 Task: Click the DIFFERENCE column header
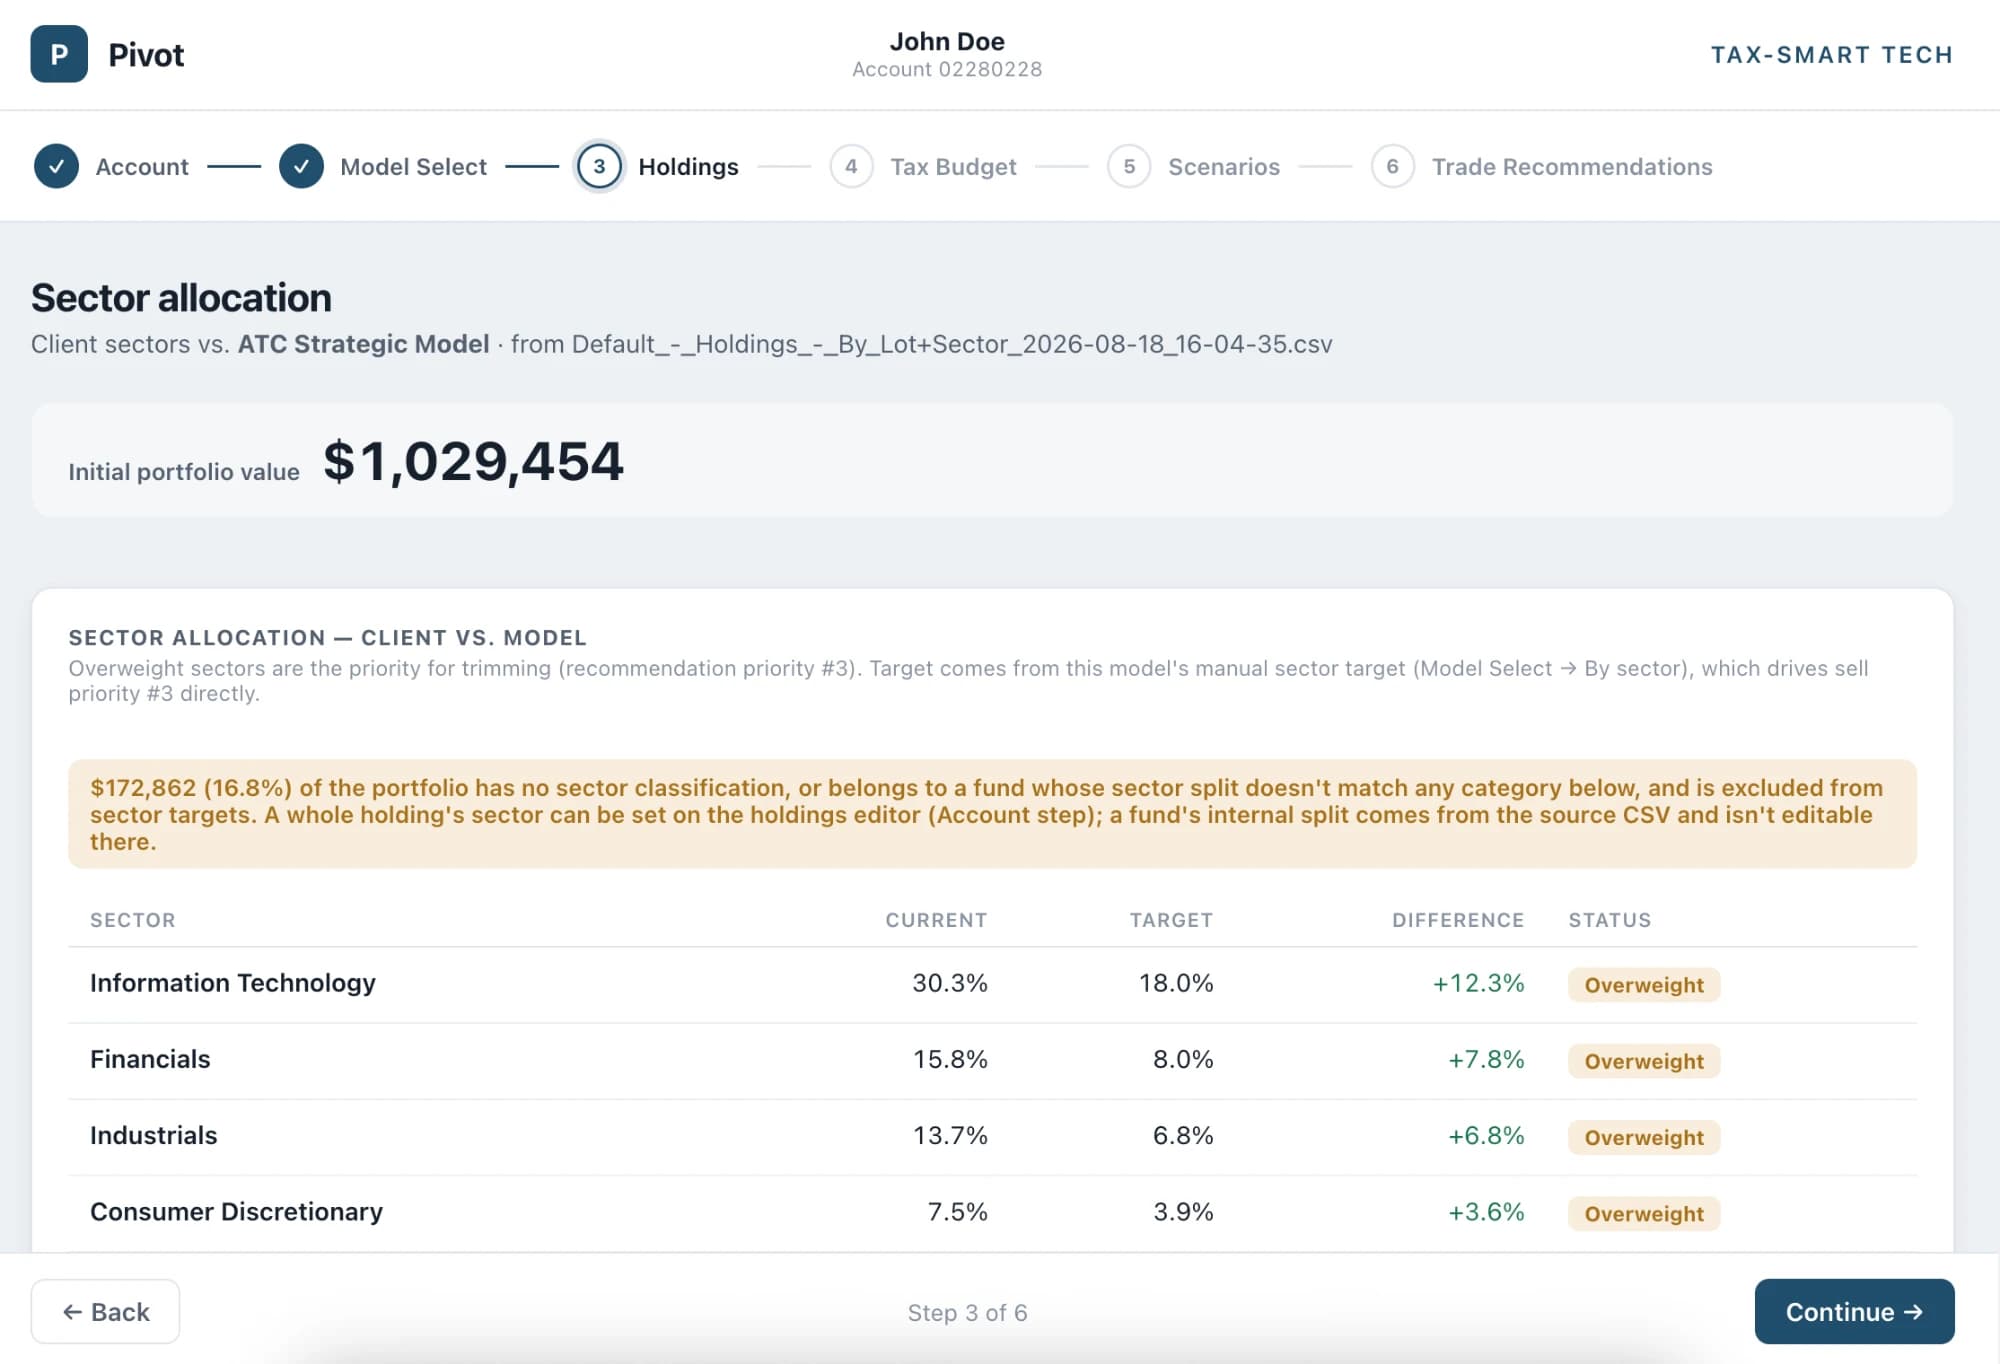(x=1458, y=920)
